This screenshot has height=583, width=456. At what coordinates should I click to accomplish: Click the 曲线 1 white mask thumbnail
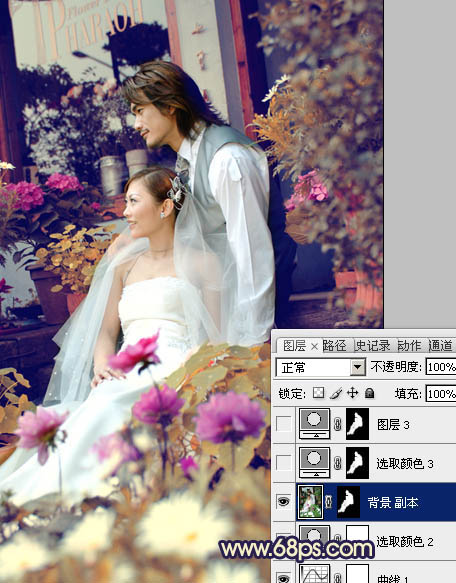pyautogui.click(x=357, y=574)
